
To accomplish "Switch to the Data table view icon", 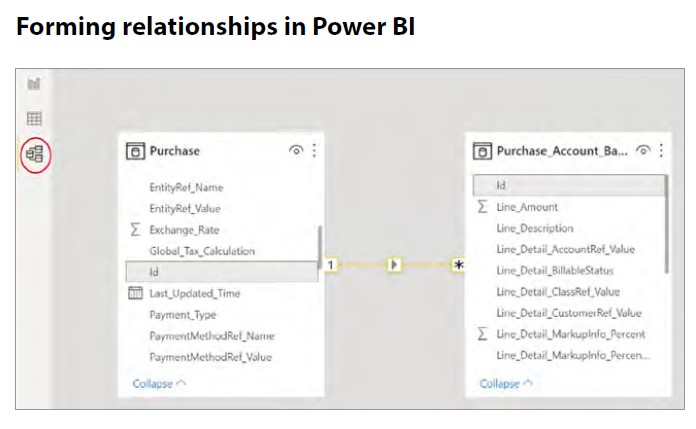I will (x=34, y=119).
